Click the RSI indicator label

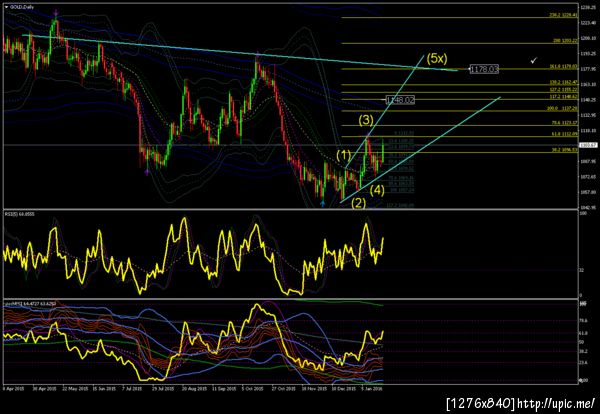point(19,214)
